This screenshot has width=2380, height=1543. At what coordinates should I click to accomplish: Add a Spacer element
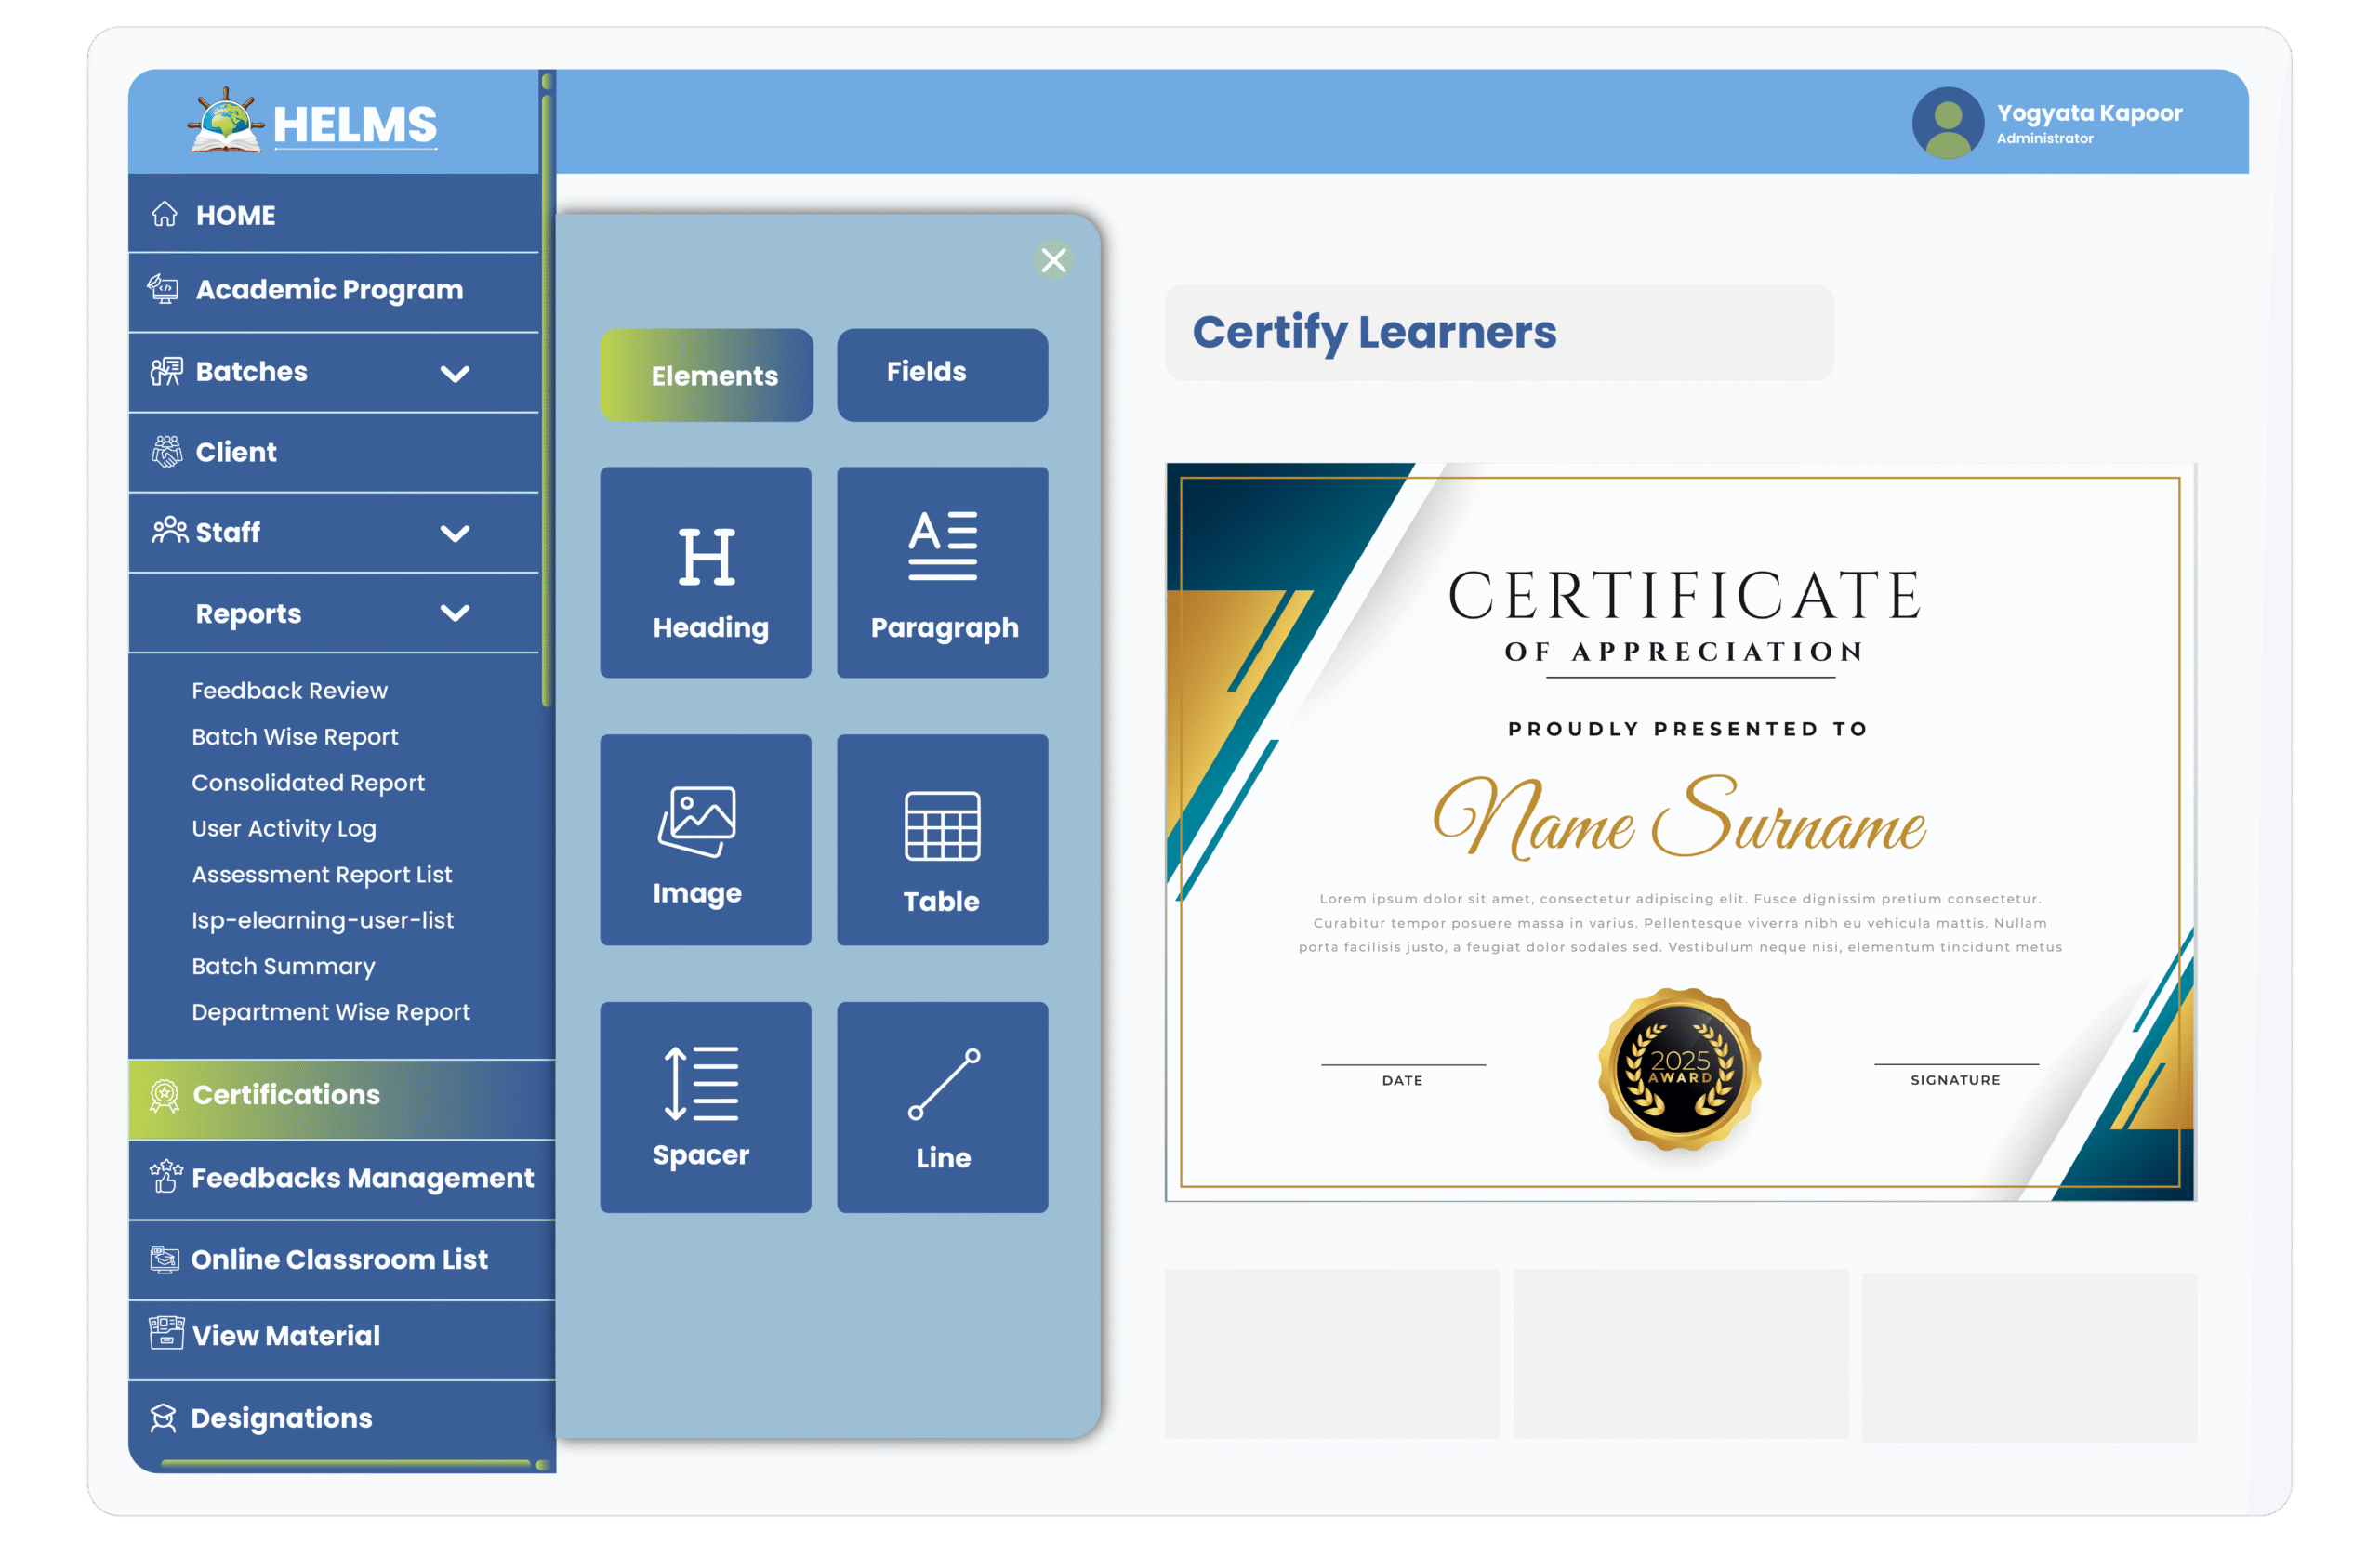[705, 1107]
